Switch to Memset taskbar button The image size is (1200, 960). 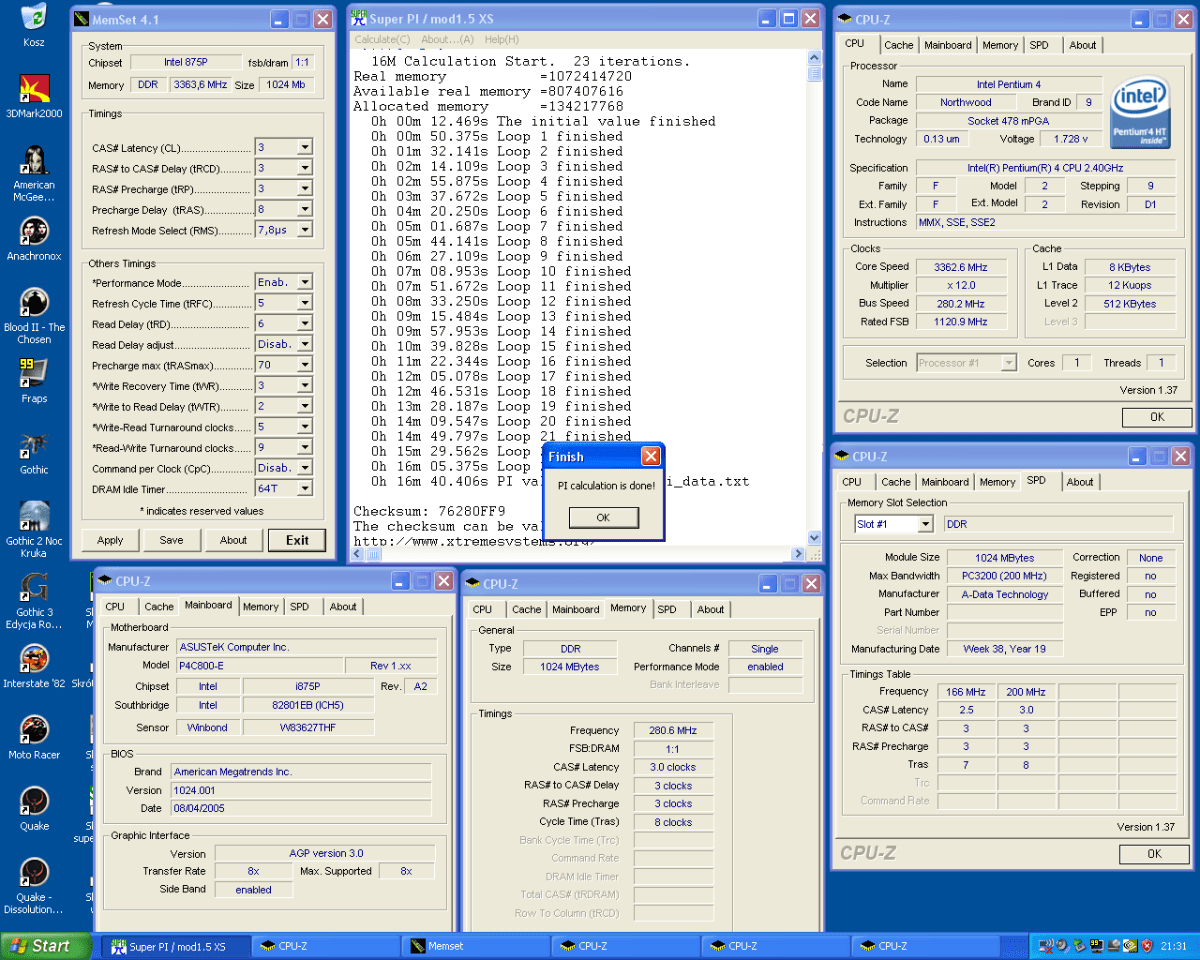pos(475,946)
